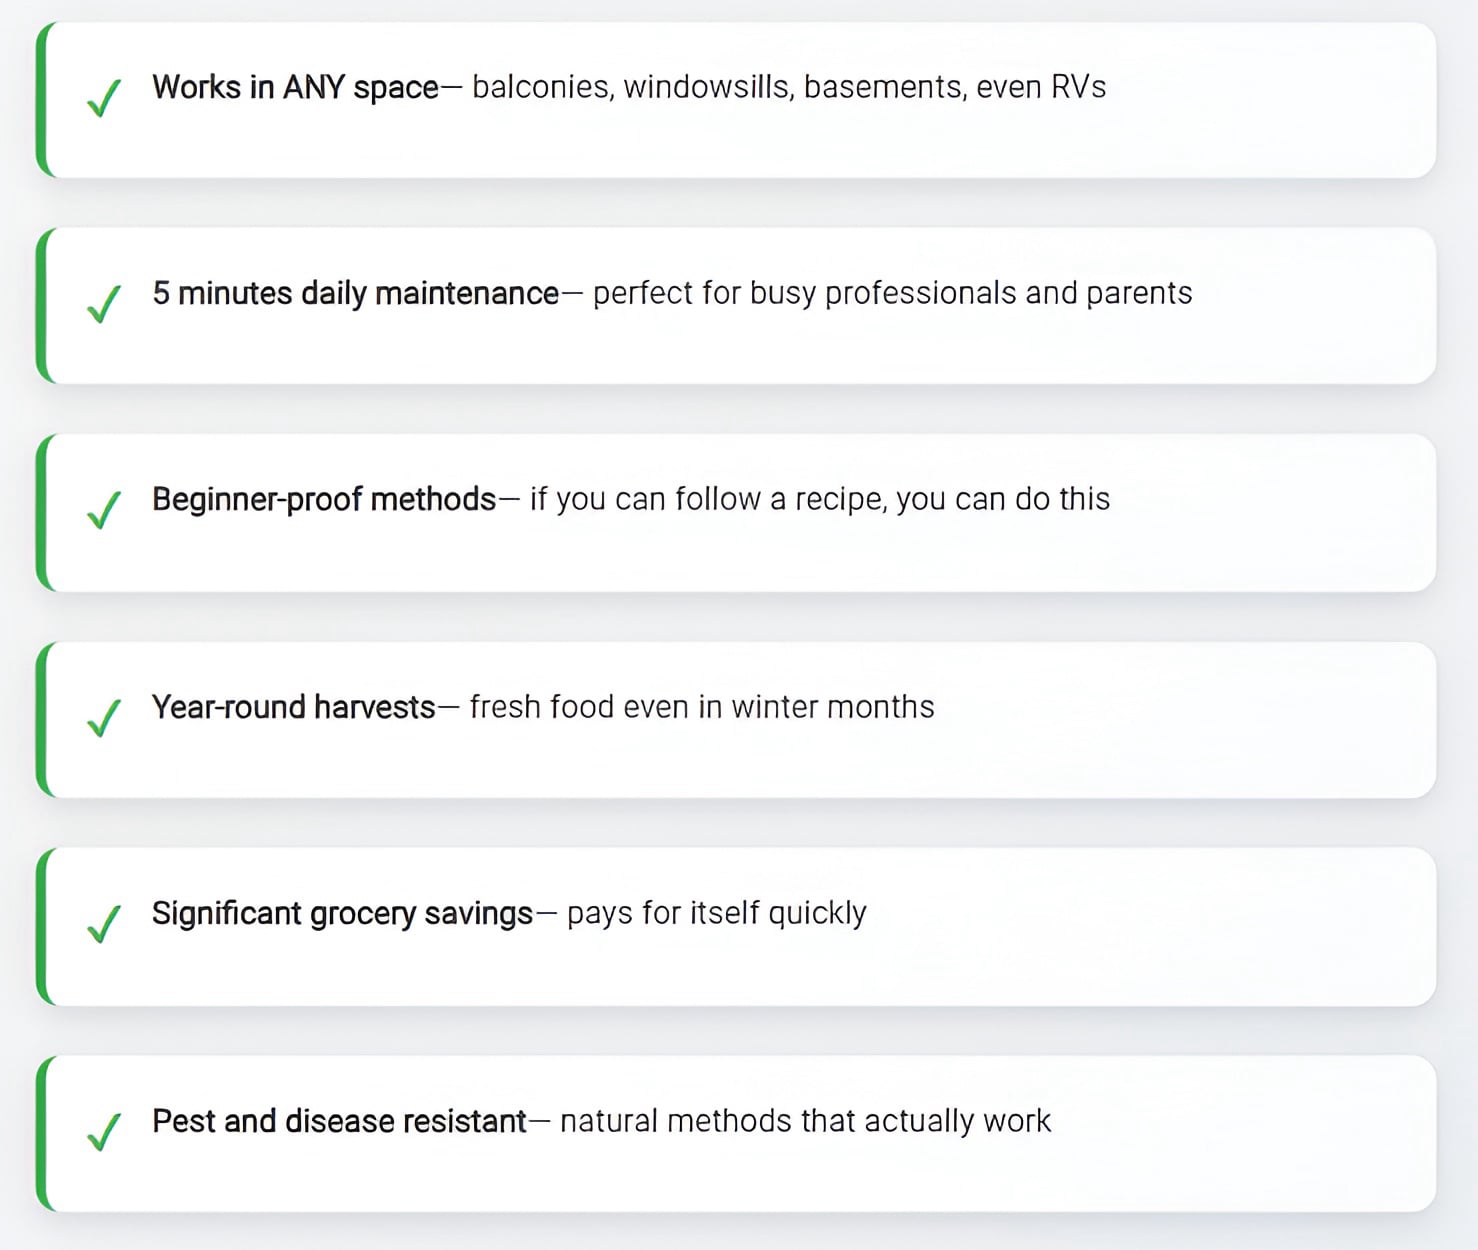Image resolution: width=1478 pixels, height=1250 pixels.
Task: Click the checkmark beside Works in ANY space
Action: (x=104, y=98)
